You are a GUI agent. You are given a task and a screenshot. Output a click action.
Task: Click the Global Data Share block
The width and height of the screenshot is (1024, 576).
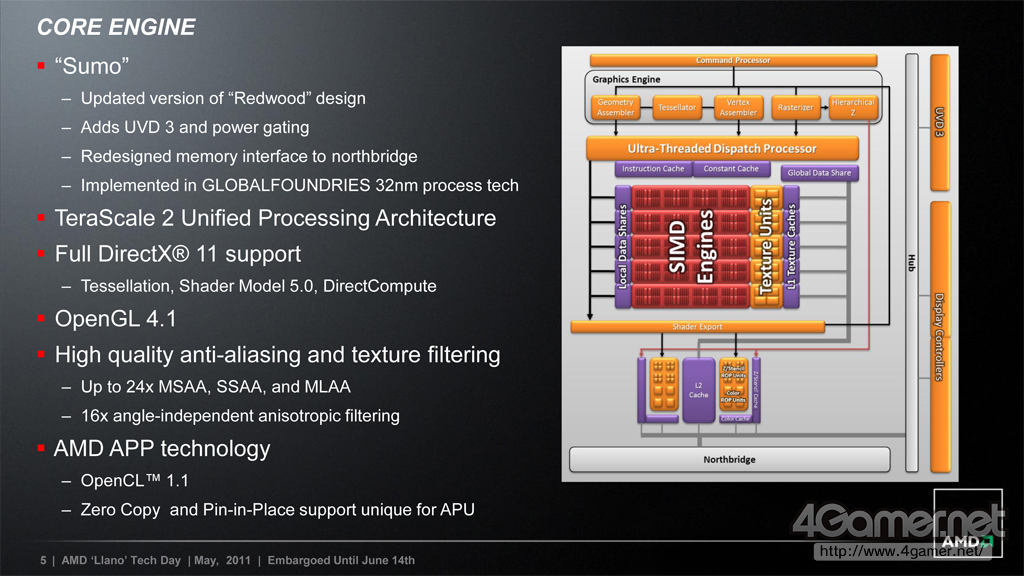819,172
